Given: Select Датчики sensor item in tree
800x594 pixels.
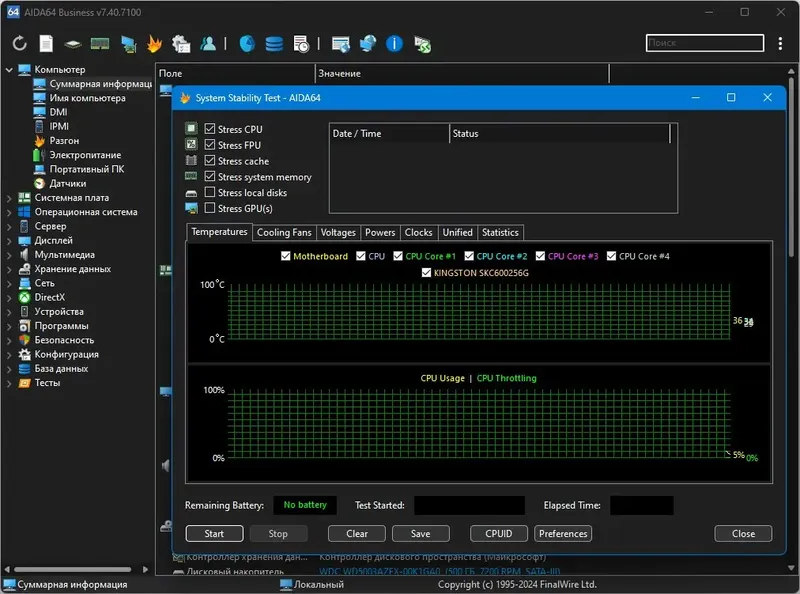Looking at the screenshot, I should click(x=67, y=183).
